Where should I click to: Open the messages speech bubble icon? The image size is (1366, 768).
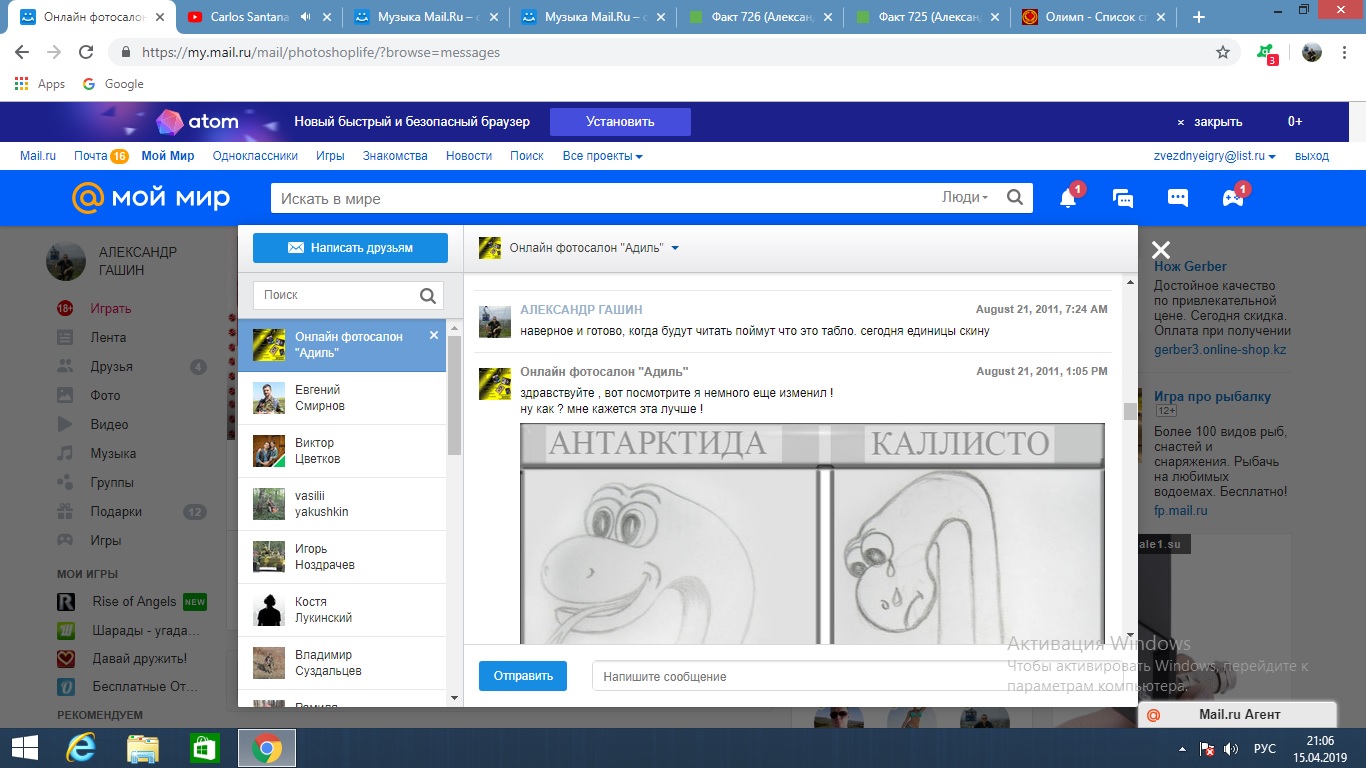click(1178, 198)
